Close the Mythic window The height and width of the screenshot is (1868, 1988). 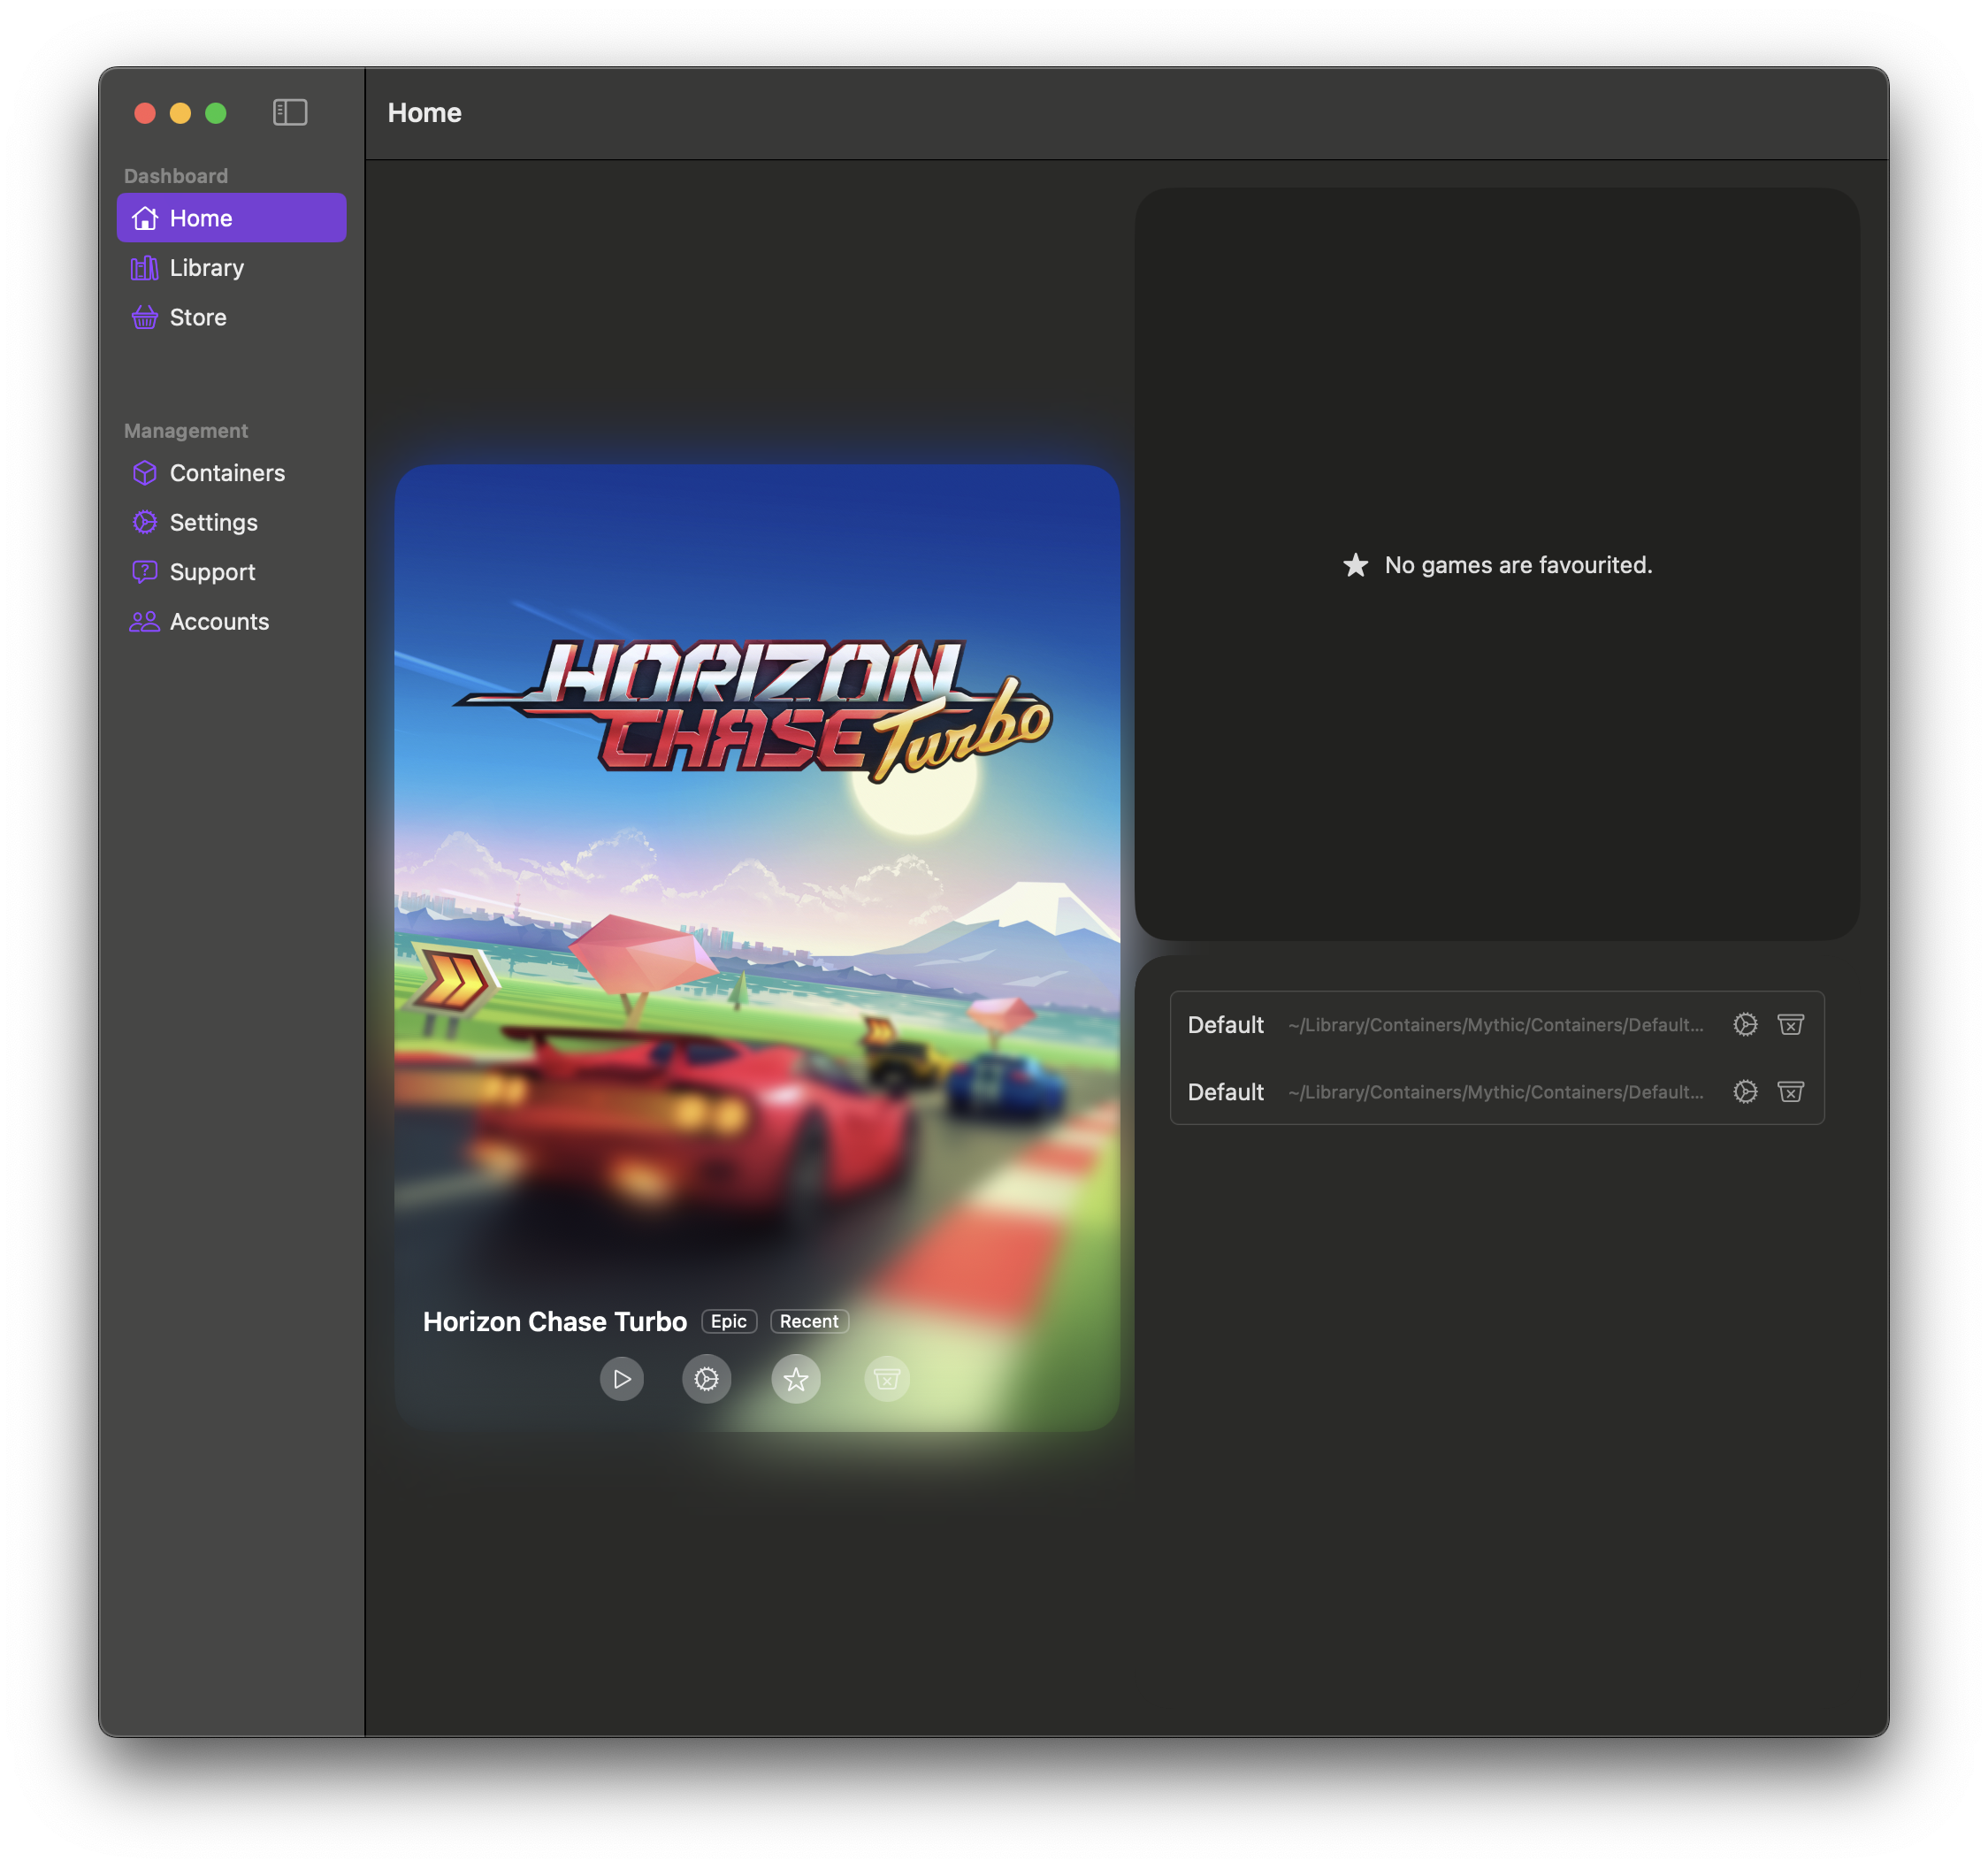point(145,113)
